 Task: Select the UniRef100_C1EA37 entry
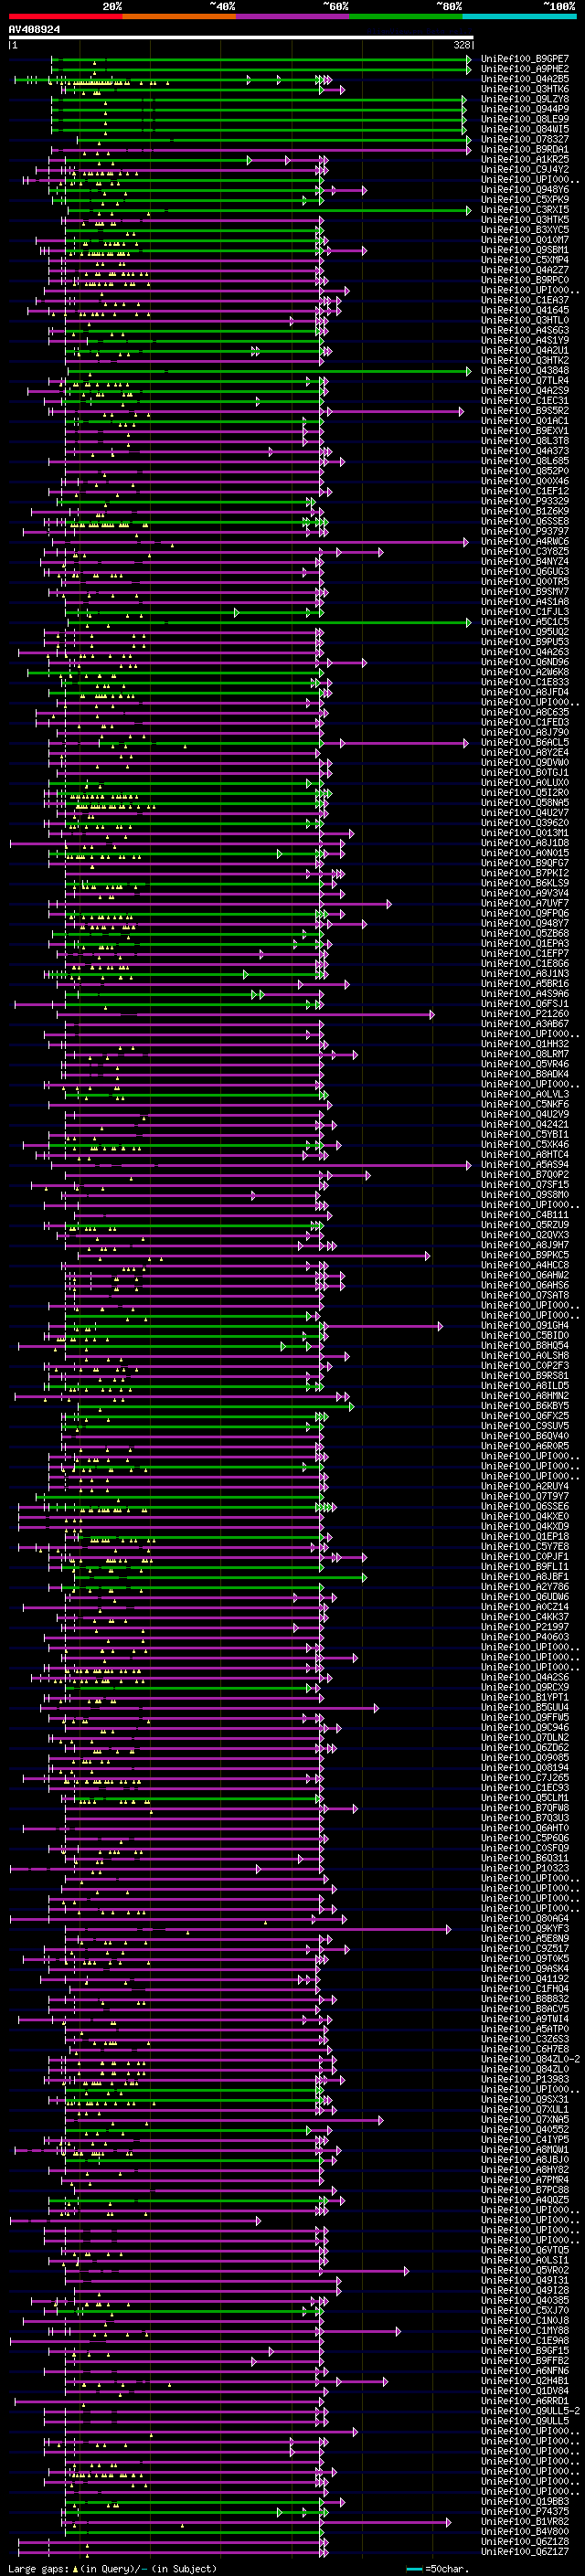[x=525, y=300]
